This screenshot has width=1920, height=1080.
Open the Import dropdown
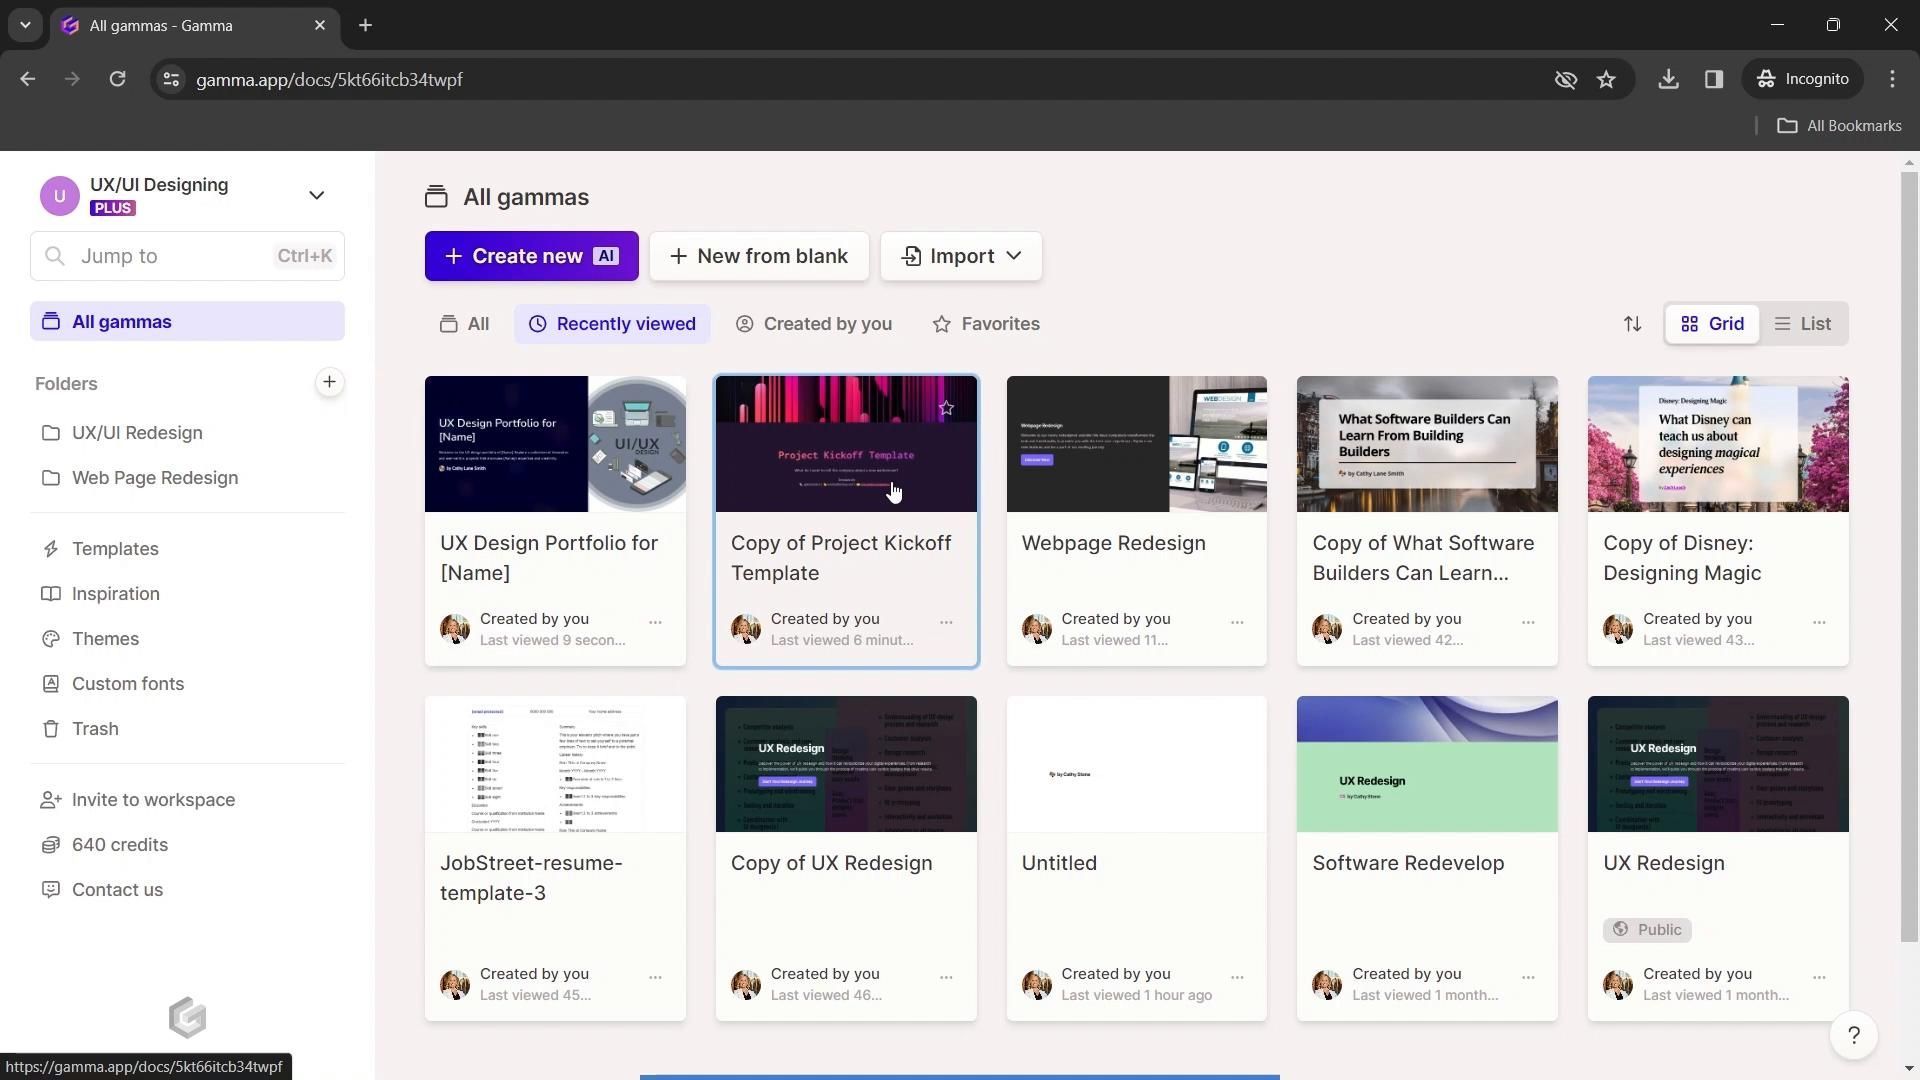(961, 256)
